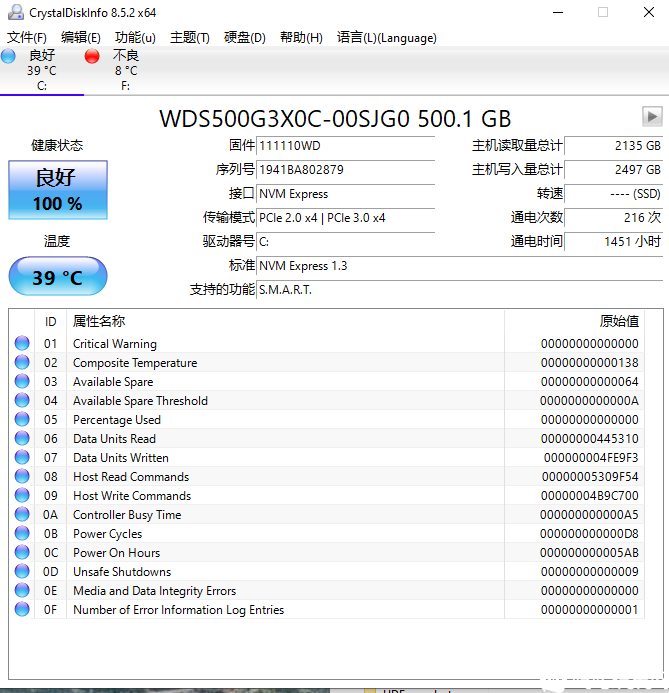Click status orb for Error Information Log Entries row
The height and width of the screenshot is (693, 669).
22,609
